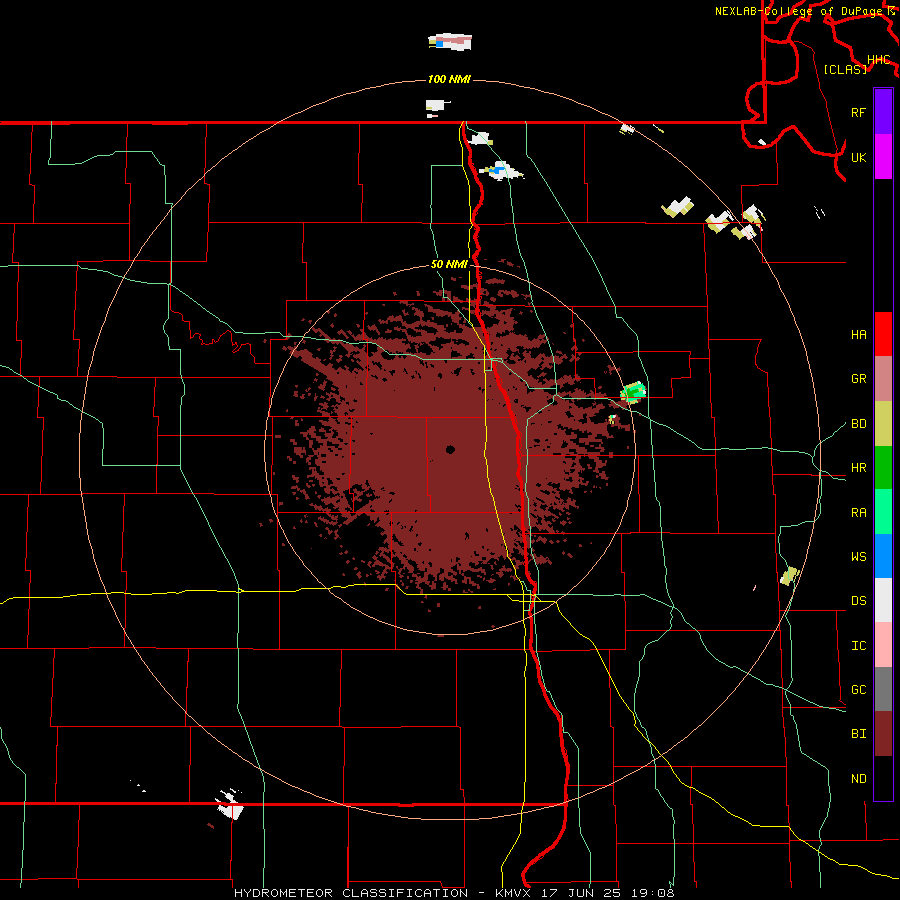Click the UK legend label
This screenshot has width=900, height=900.
point(858,157)
